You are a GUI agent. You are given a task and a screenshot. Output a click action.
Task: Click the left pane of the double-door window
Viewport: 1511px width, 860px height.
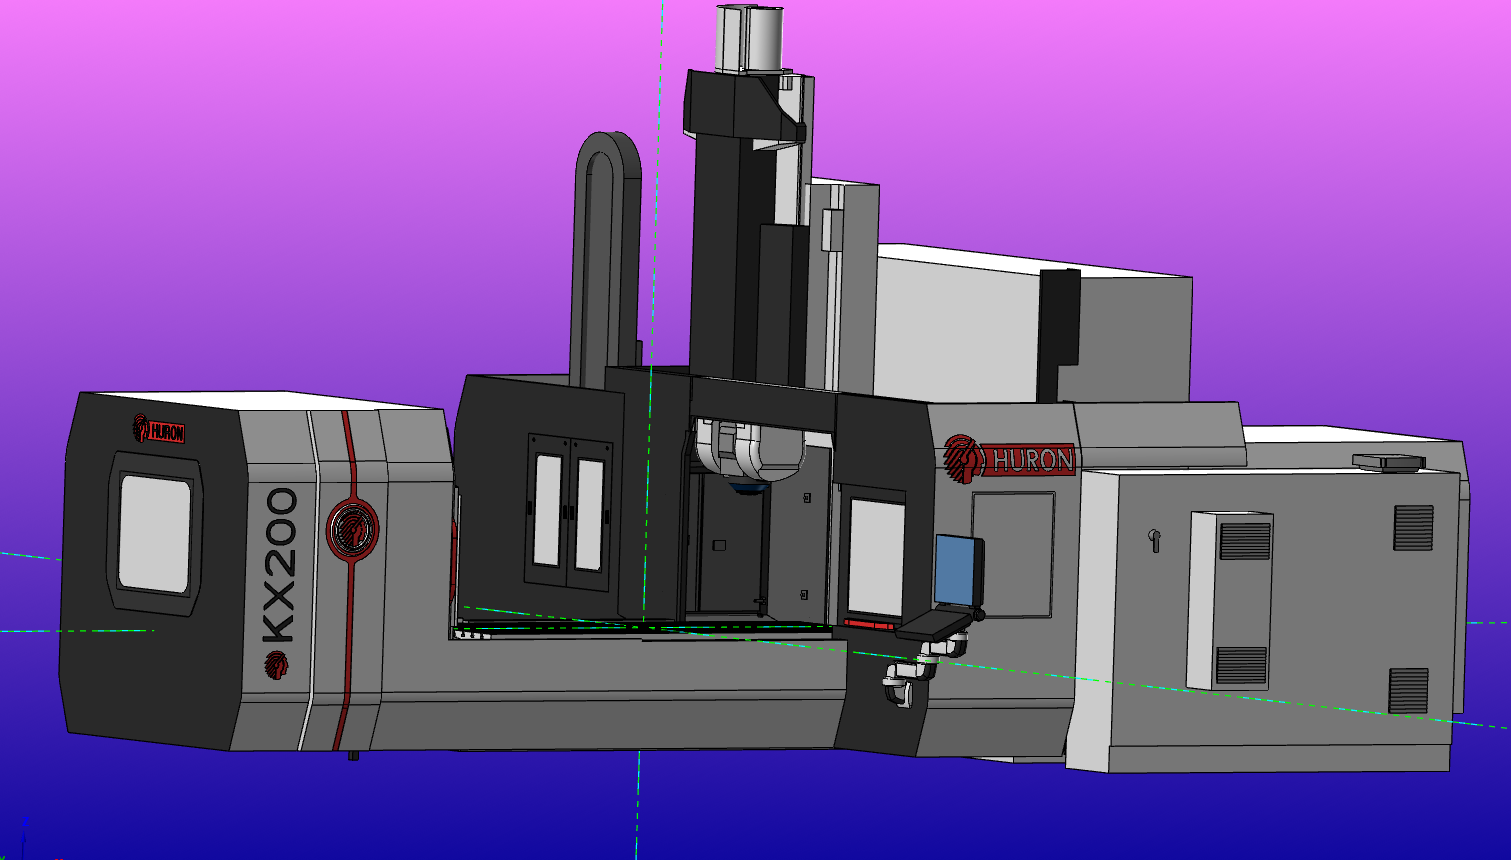point(548,510)
